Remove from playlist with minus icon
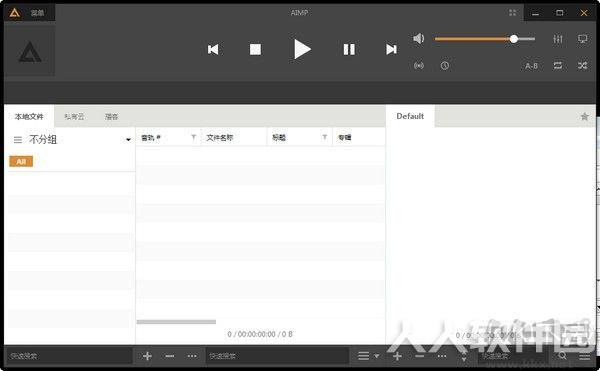This screenshot has width=600, height=371. click(420, 356)
